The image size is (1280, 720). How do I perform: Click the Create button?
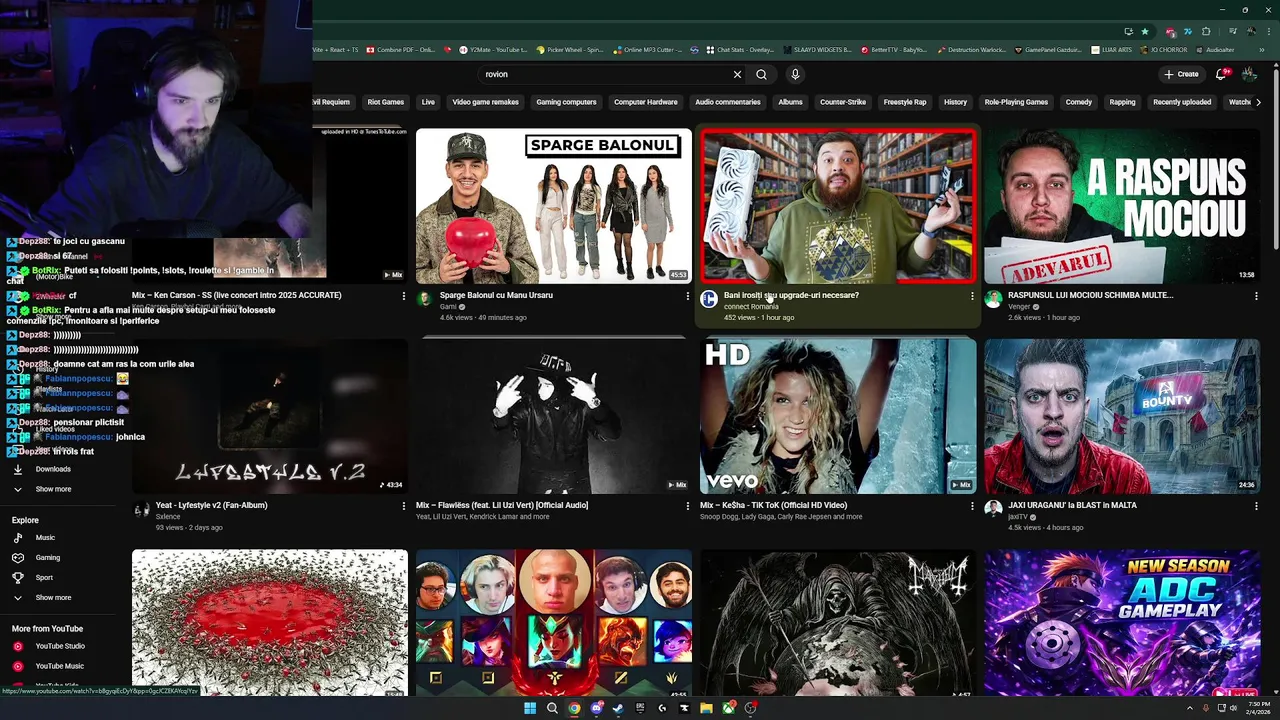click(x=1181, y=74)
